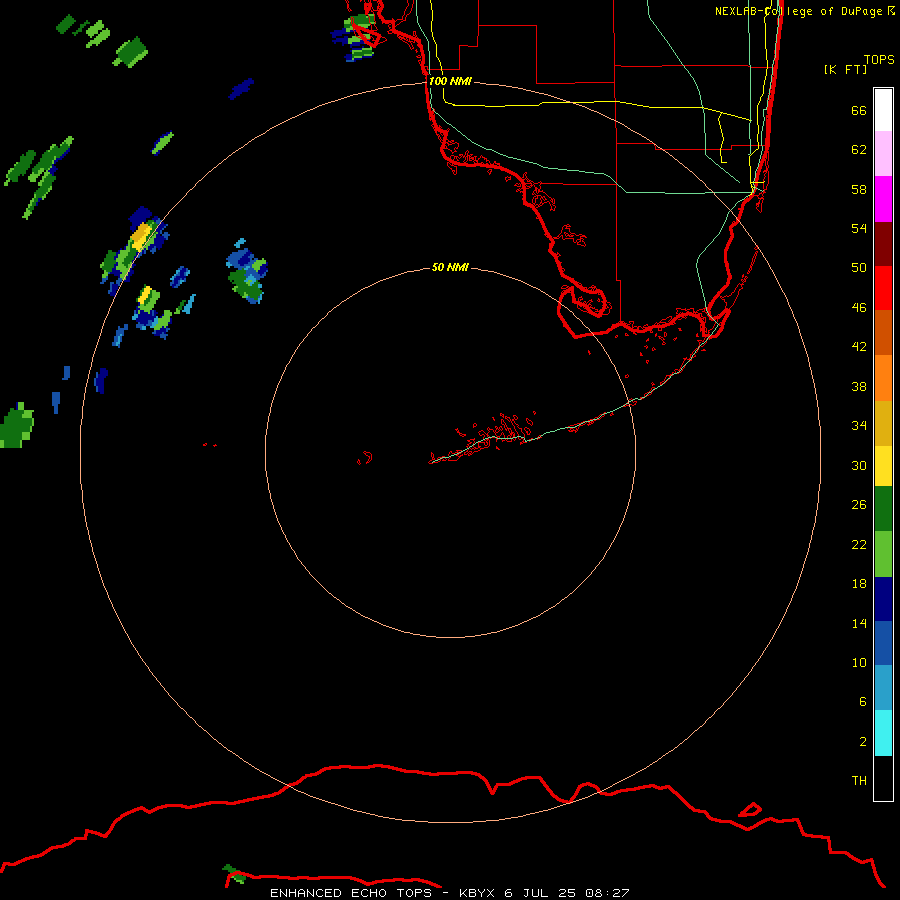900x900 pixels.
Task: Click legend value "6"
Action: point(863,701)
